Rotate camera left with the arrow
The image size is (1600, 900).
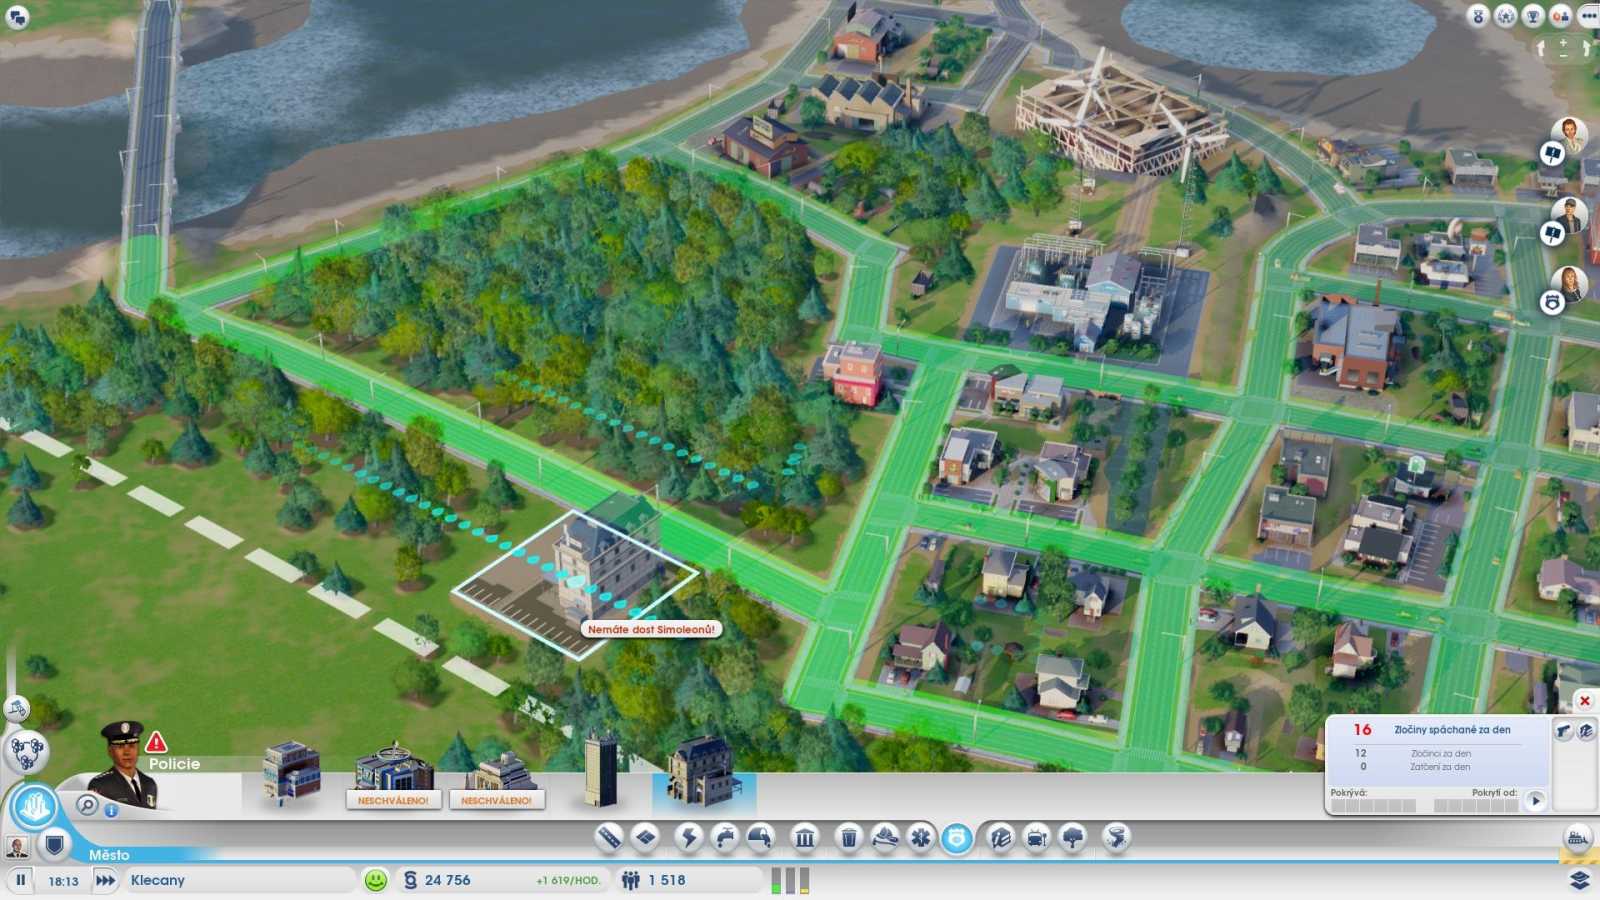[x=1541, y=48]
